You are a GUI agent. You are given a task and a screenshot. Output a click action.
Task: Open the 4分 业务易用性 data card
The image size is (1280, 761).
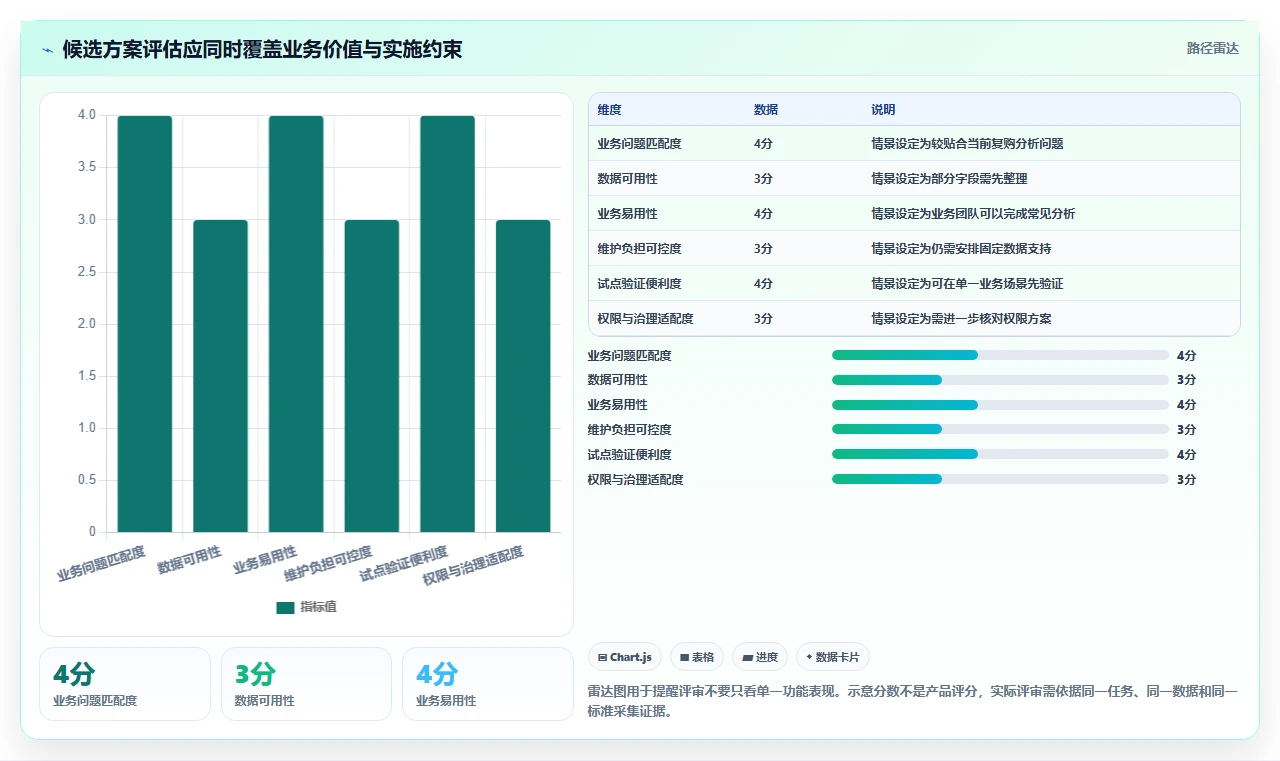click(x=488, y=684)
